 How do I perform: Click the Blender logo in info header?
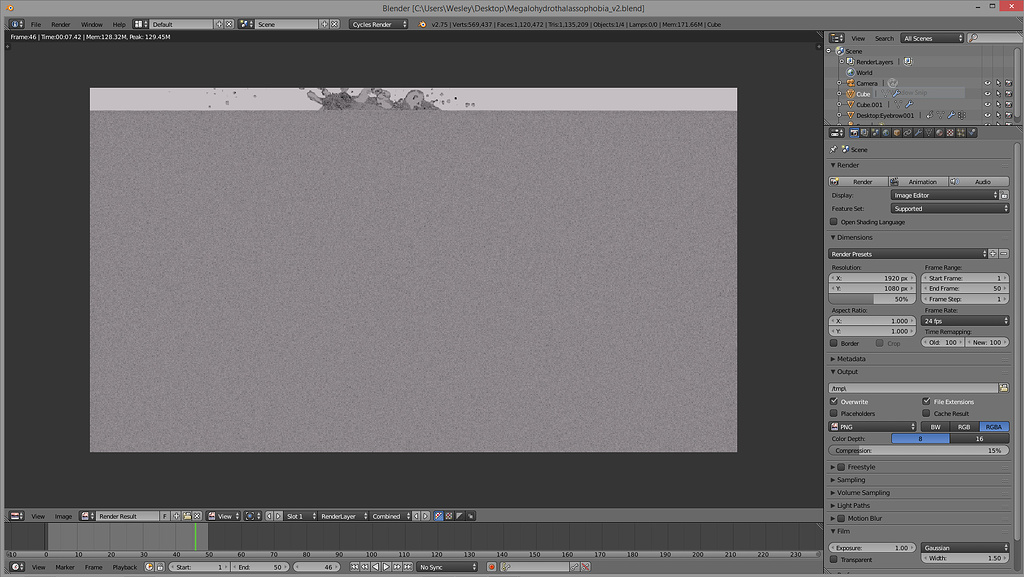point(422,24)
